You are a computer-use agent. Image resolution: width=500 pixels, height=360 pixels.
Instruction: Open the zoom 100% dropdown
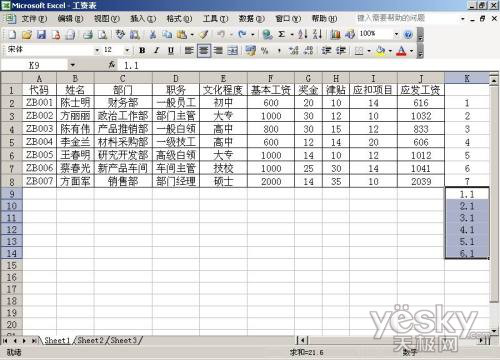click(396, 34)
